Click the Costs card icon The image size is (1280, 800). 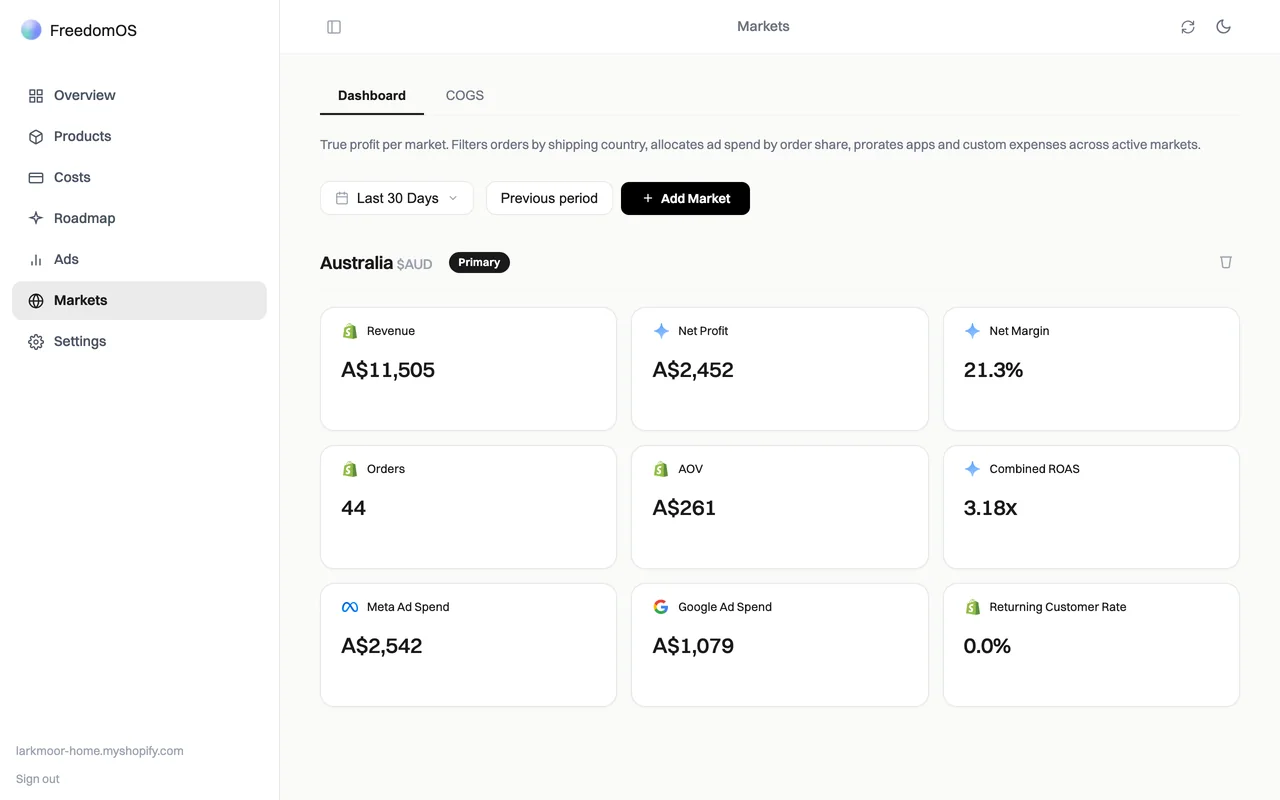36,178
